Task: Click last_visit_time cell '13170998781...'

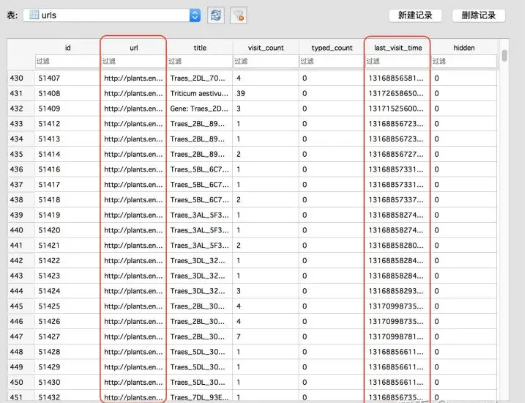Action: [x=398, y=337]
